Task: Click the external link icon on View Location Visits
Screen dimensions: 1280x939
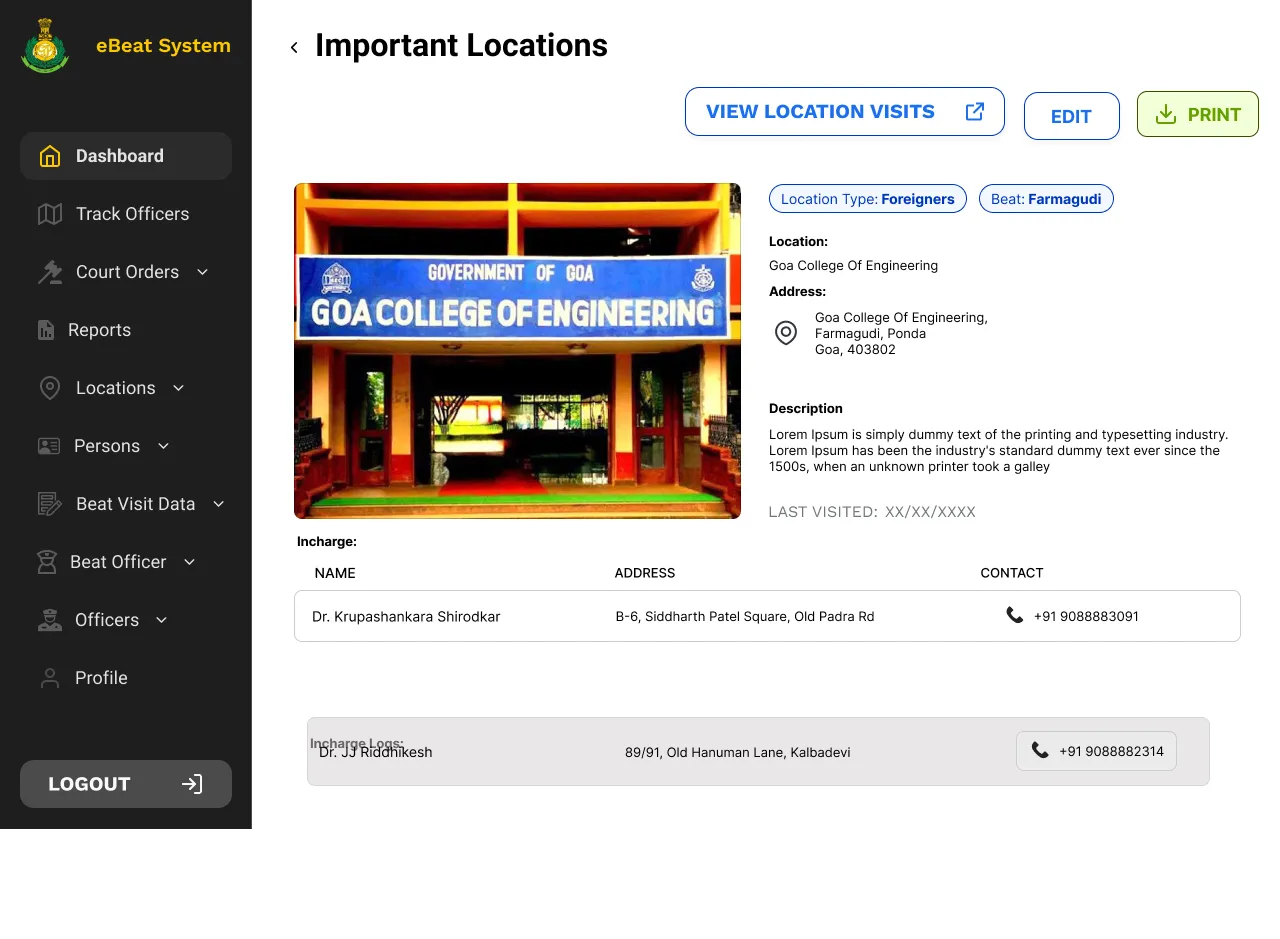Action: pos(975,111)
